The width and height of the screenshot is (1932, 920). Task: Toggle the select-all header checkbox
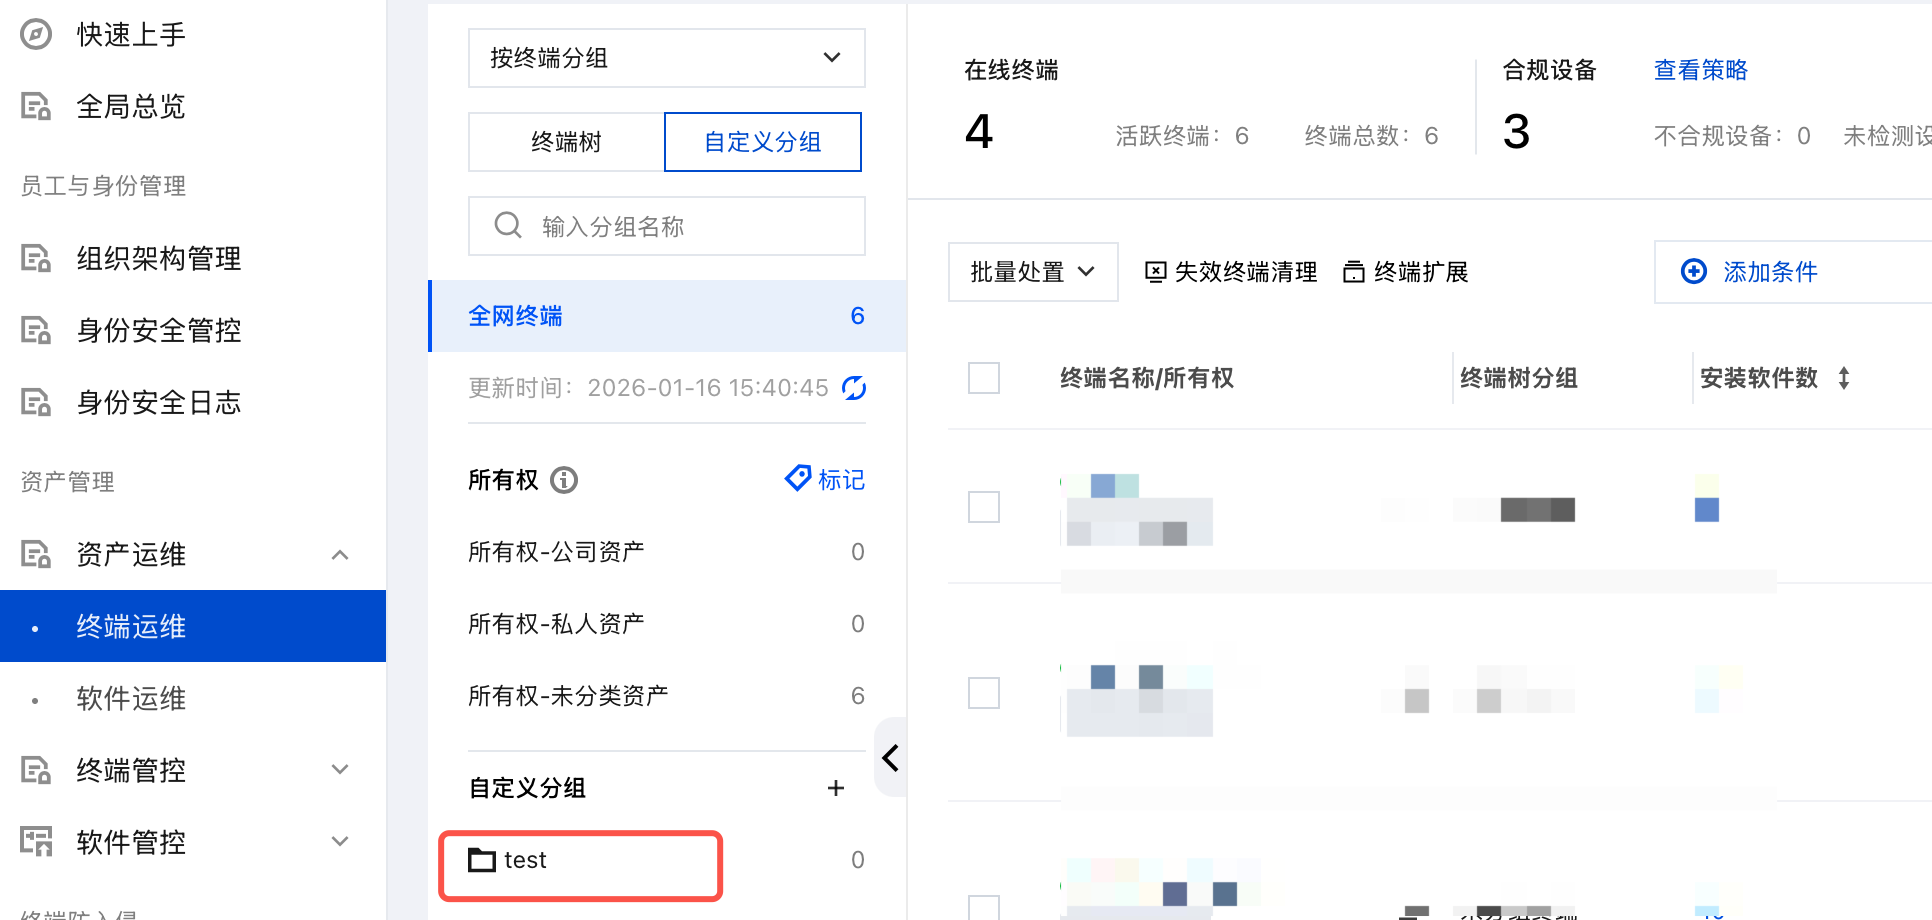(x=984, y=378)
